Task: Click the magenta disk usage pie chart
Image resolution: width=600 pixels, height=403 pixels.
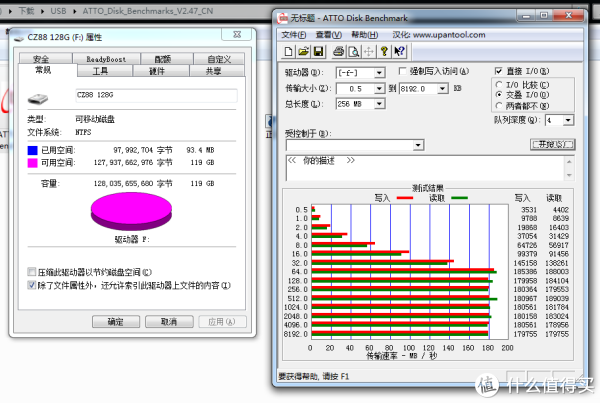Action: pyautogui.click(x=131, y=211)
